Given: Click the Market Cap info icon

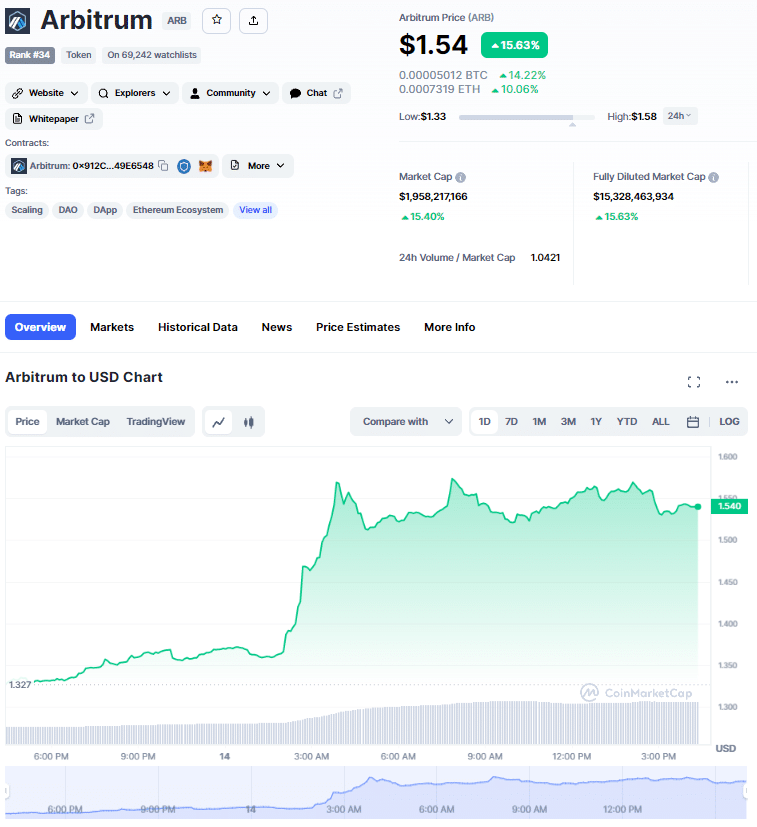Looking at the screenshot, I should (x=460, y=177).
